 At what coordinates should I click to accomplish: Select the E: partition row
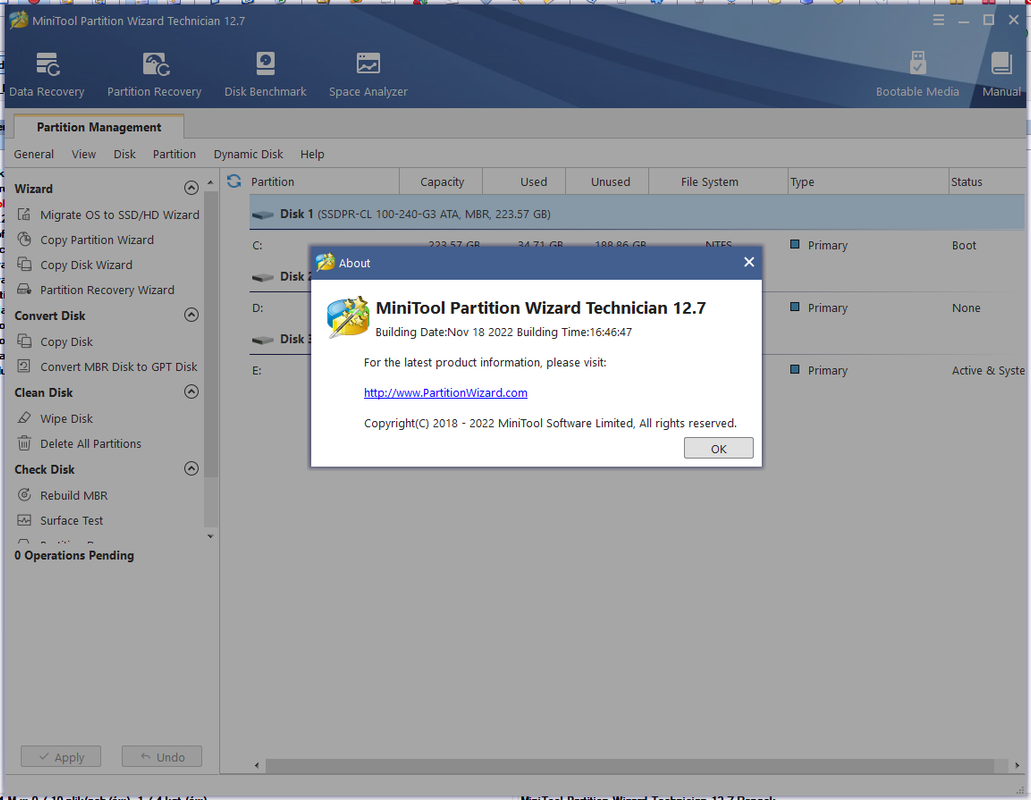[x=636, y=370]
